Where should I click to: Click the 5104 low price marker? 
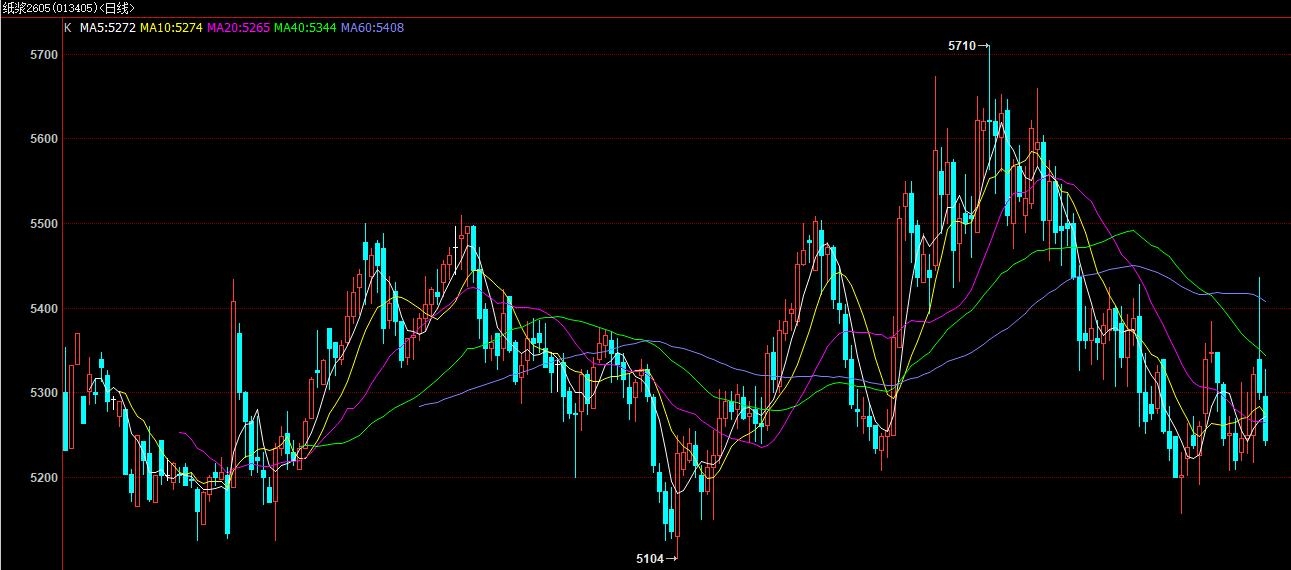[x=650, y=557]
